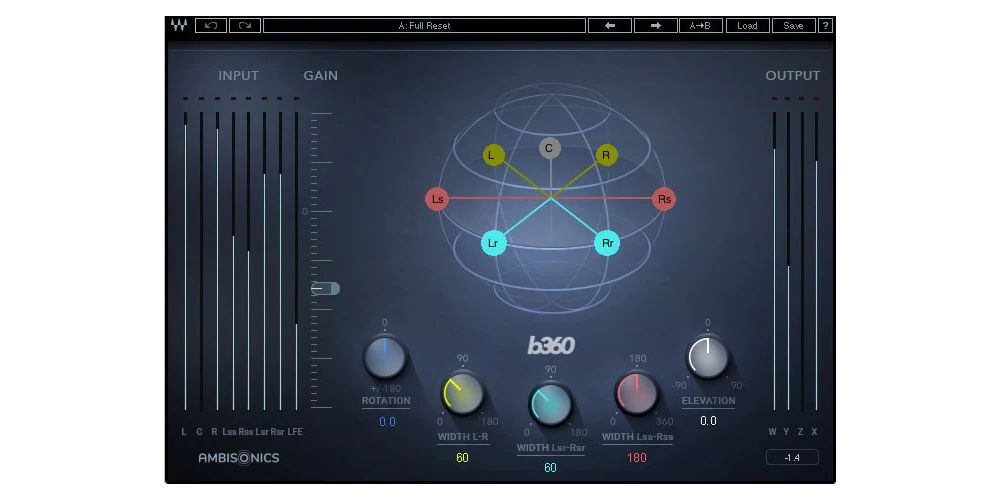Click the GAIN heading

tap(321, 75)
